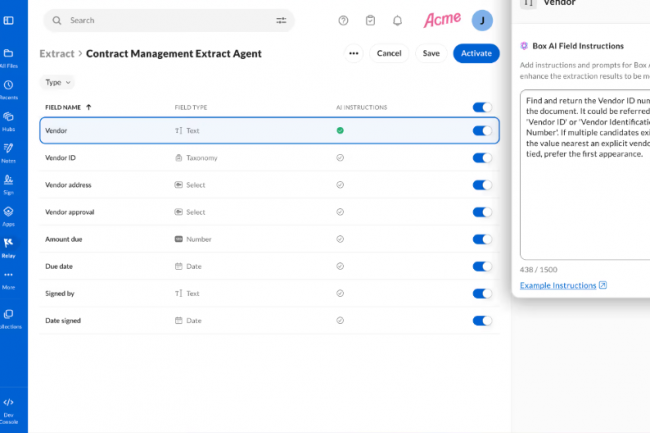Click the Activate button
Screen dimensions: 650x433
click(x=476, y=53)
